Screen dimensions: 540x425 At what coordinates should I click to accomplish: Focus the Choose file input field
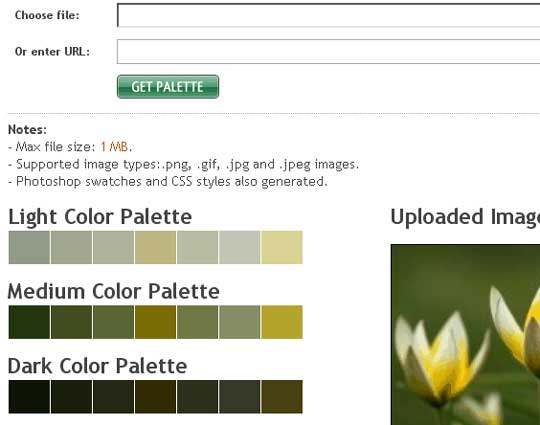click(x=329, y=15)
